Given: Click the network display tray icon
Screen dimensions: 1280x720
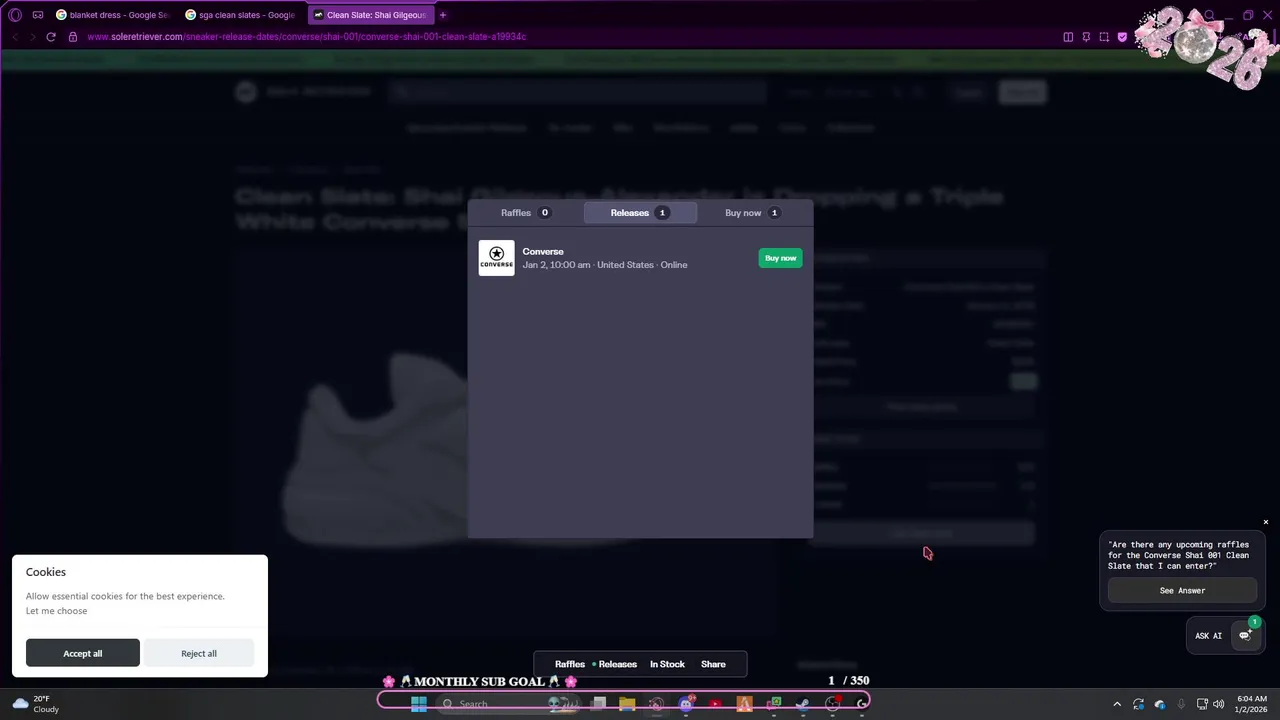Looking at the screenshot, I should tap(1202, 704).
